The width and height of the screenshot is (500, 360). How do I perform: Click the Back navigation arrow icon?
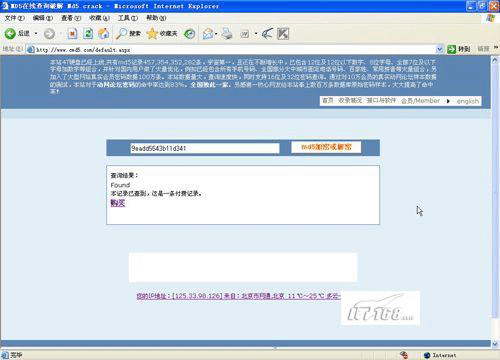(10, 33)
